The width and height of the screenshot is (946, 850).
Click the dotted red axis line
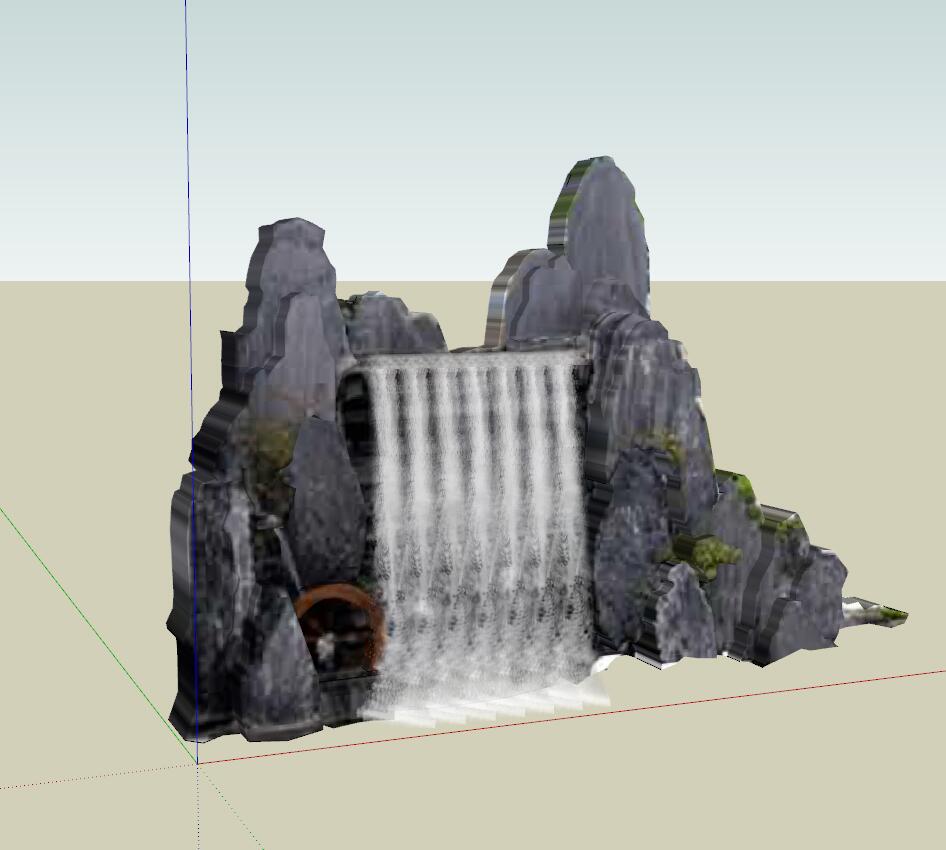pyautogui.click(x=90, y=777)
